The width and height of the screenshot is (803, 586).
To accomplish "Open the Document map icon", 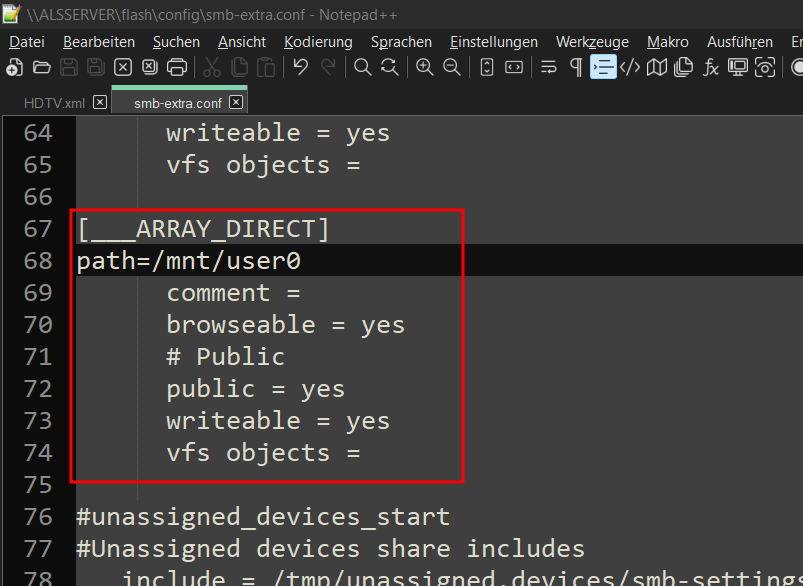I will pos(657,67).
